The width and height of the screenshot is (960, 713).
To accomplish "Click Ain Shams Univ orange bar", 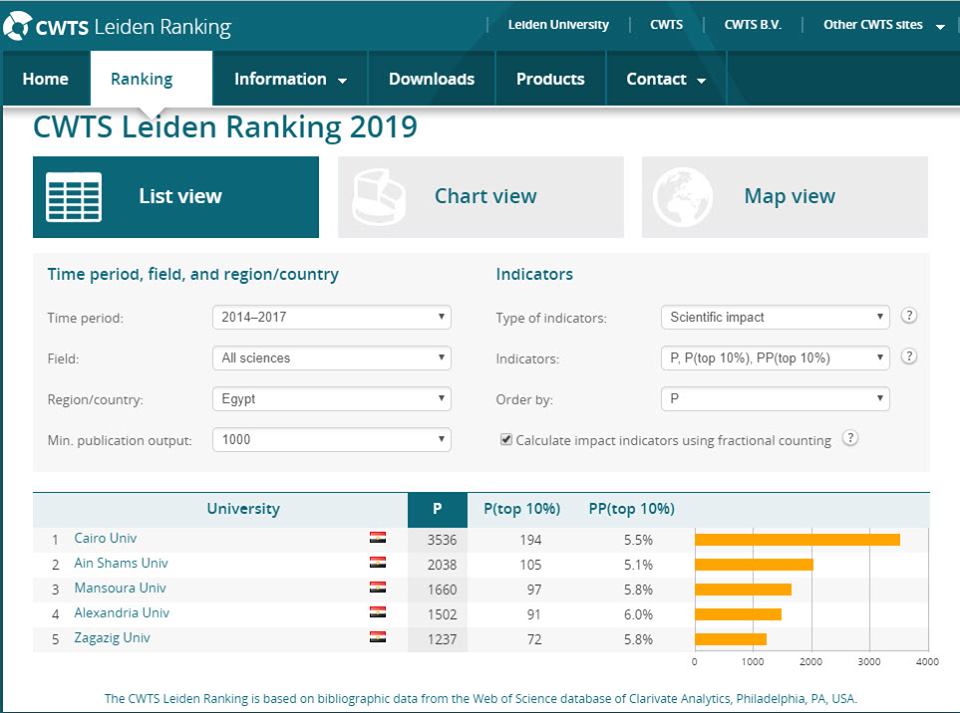I will point(754,564).
